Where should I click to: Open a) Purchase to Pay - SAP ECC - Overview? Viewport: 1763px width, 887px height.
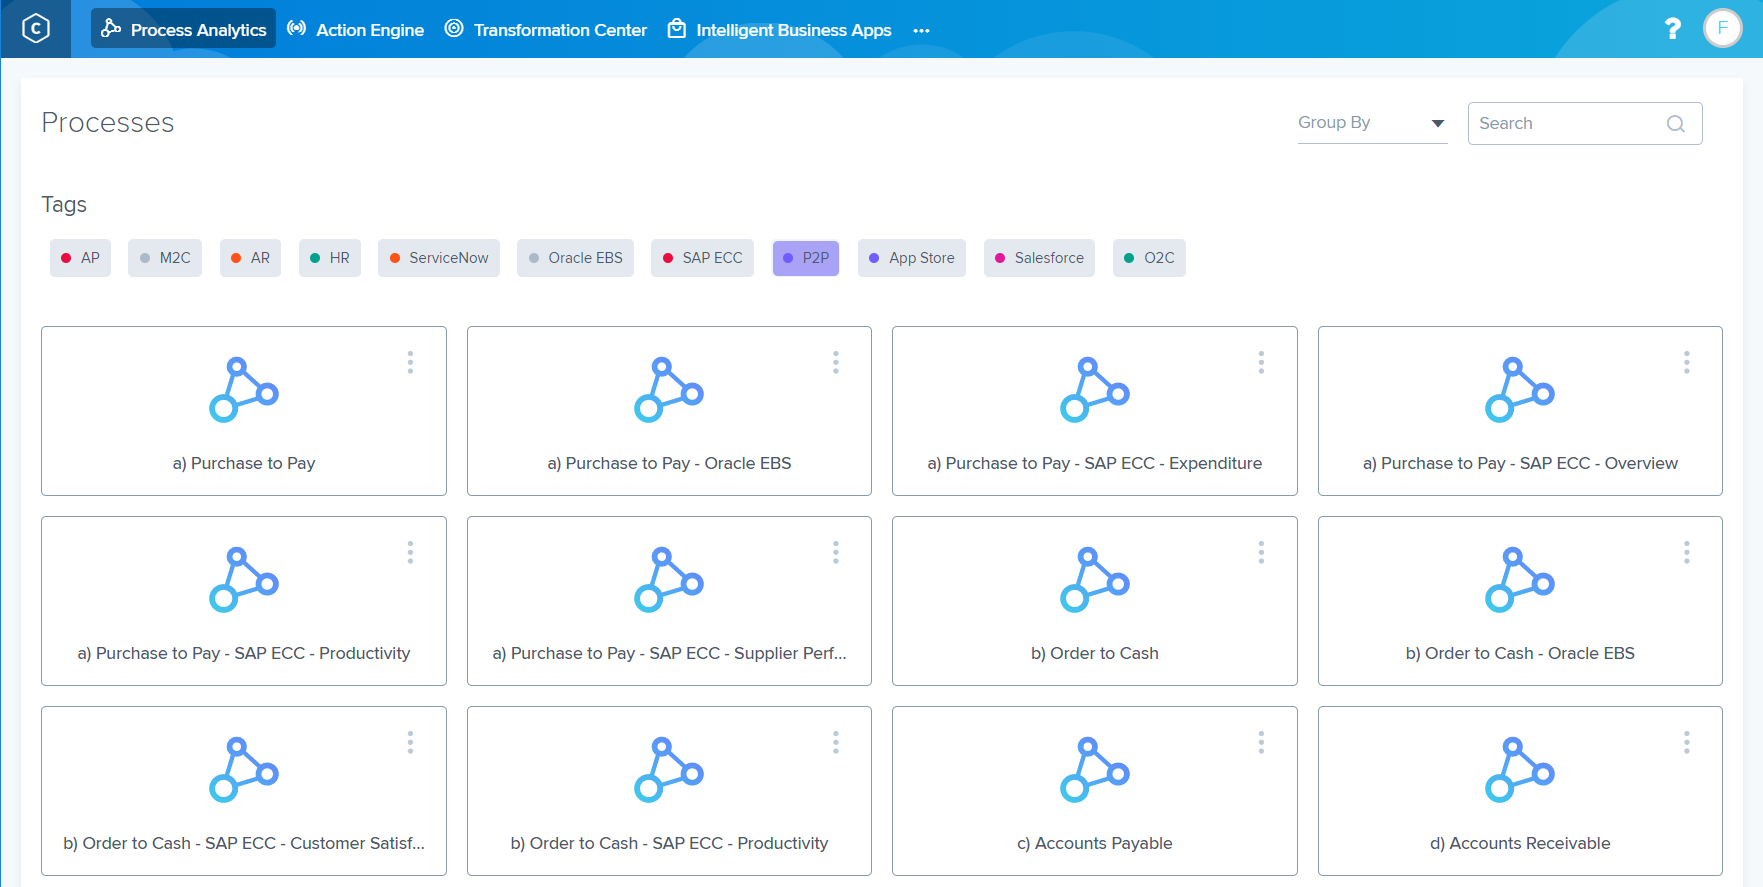pyautogui.click(x=1519, y=463)
